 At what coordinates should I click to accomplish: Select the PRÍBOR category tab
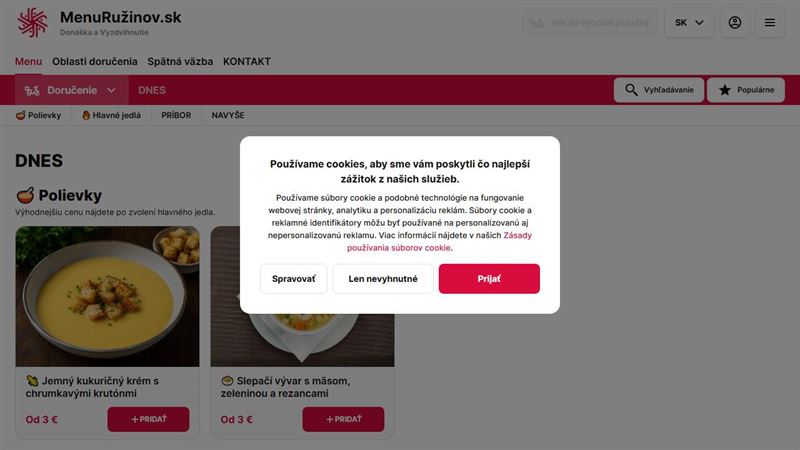(x=176, y=115)
